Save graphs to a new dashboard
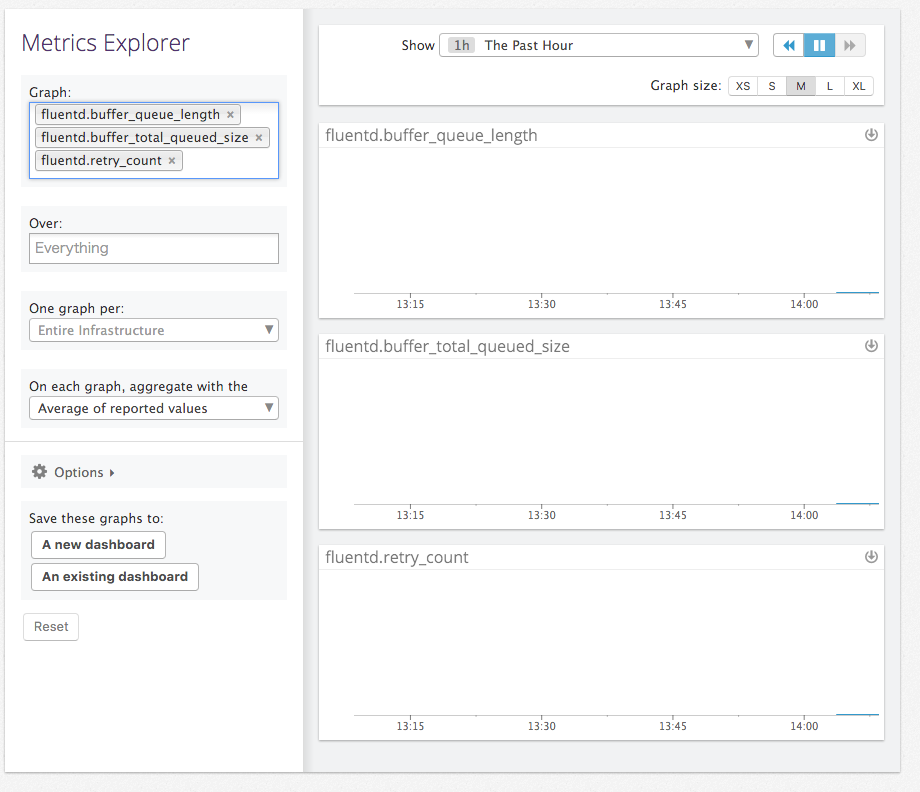Image resolution: width=920 pixels, height=792 pixels. [x=99, y=545]
